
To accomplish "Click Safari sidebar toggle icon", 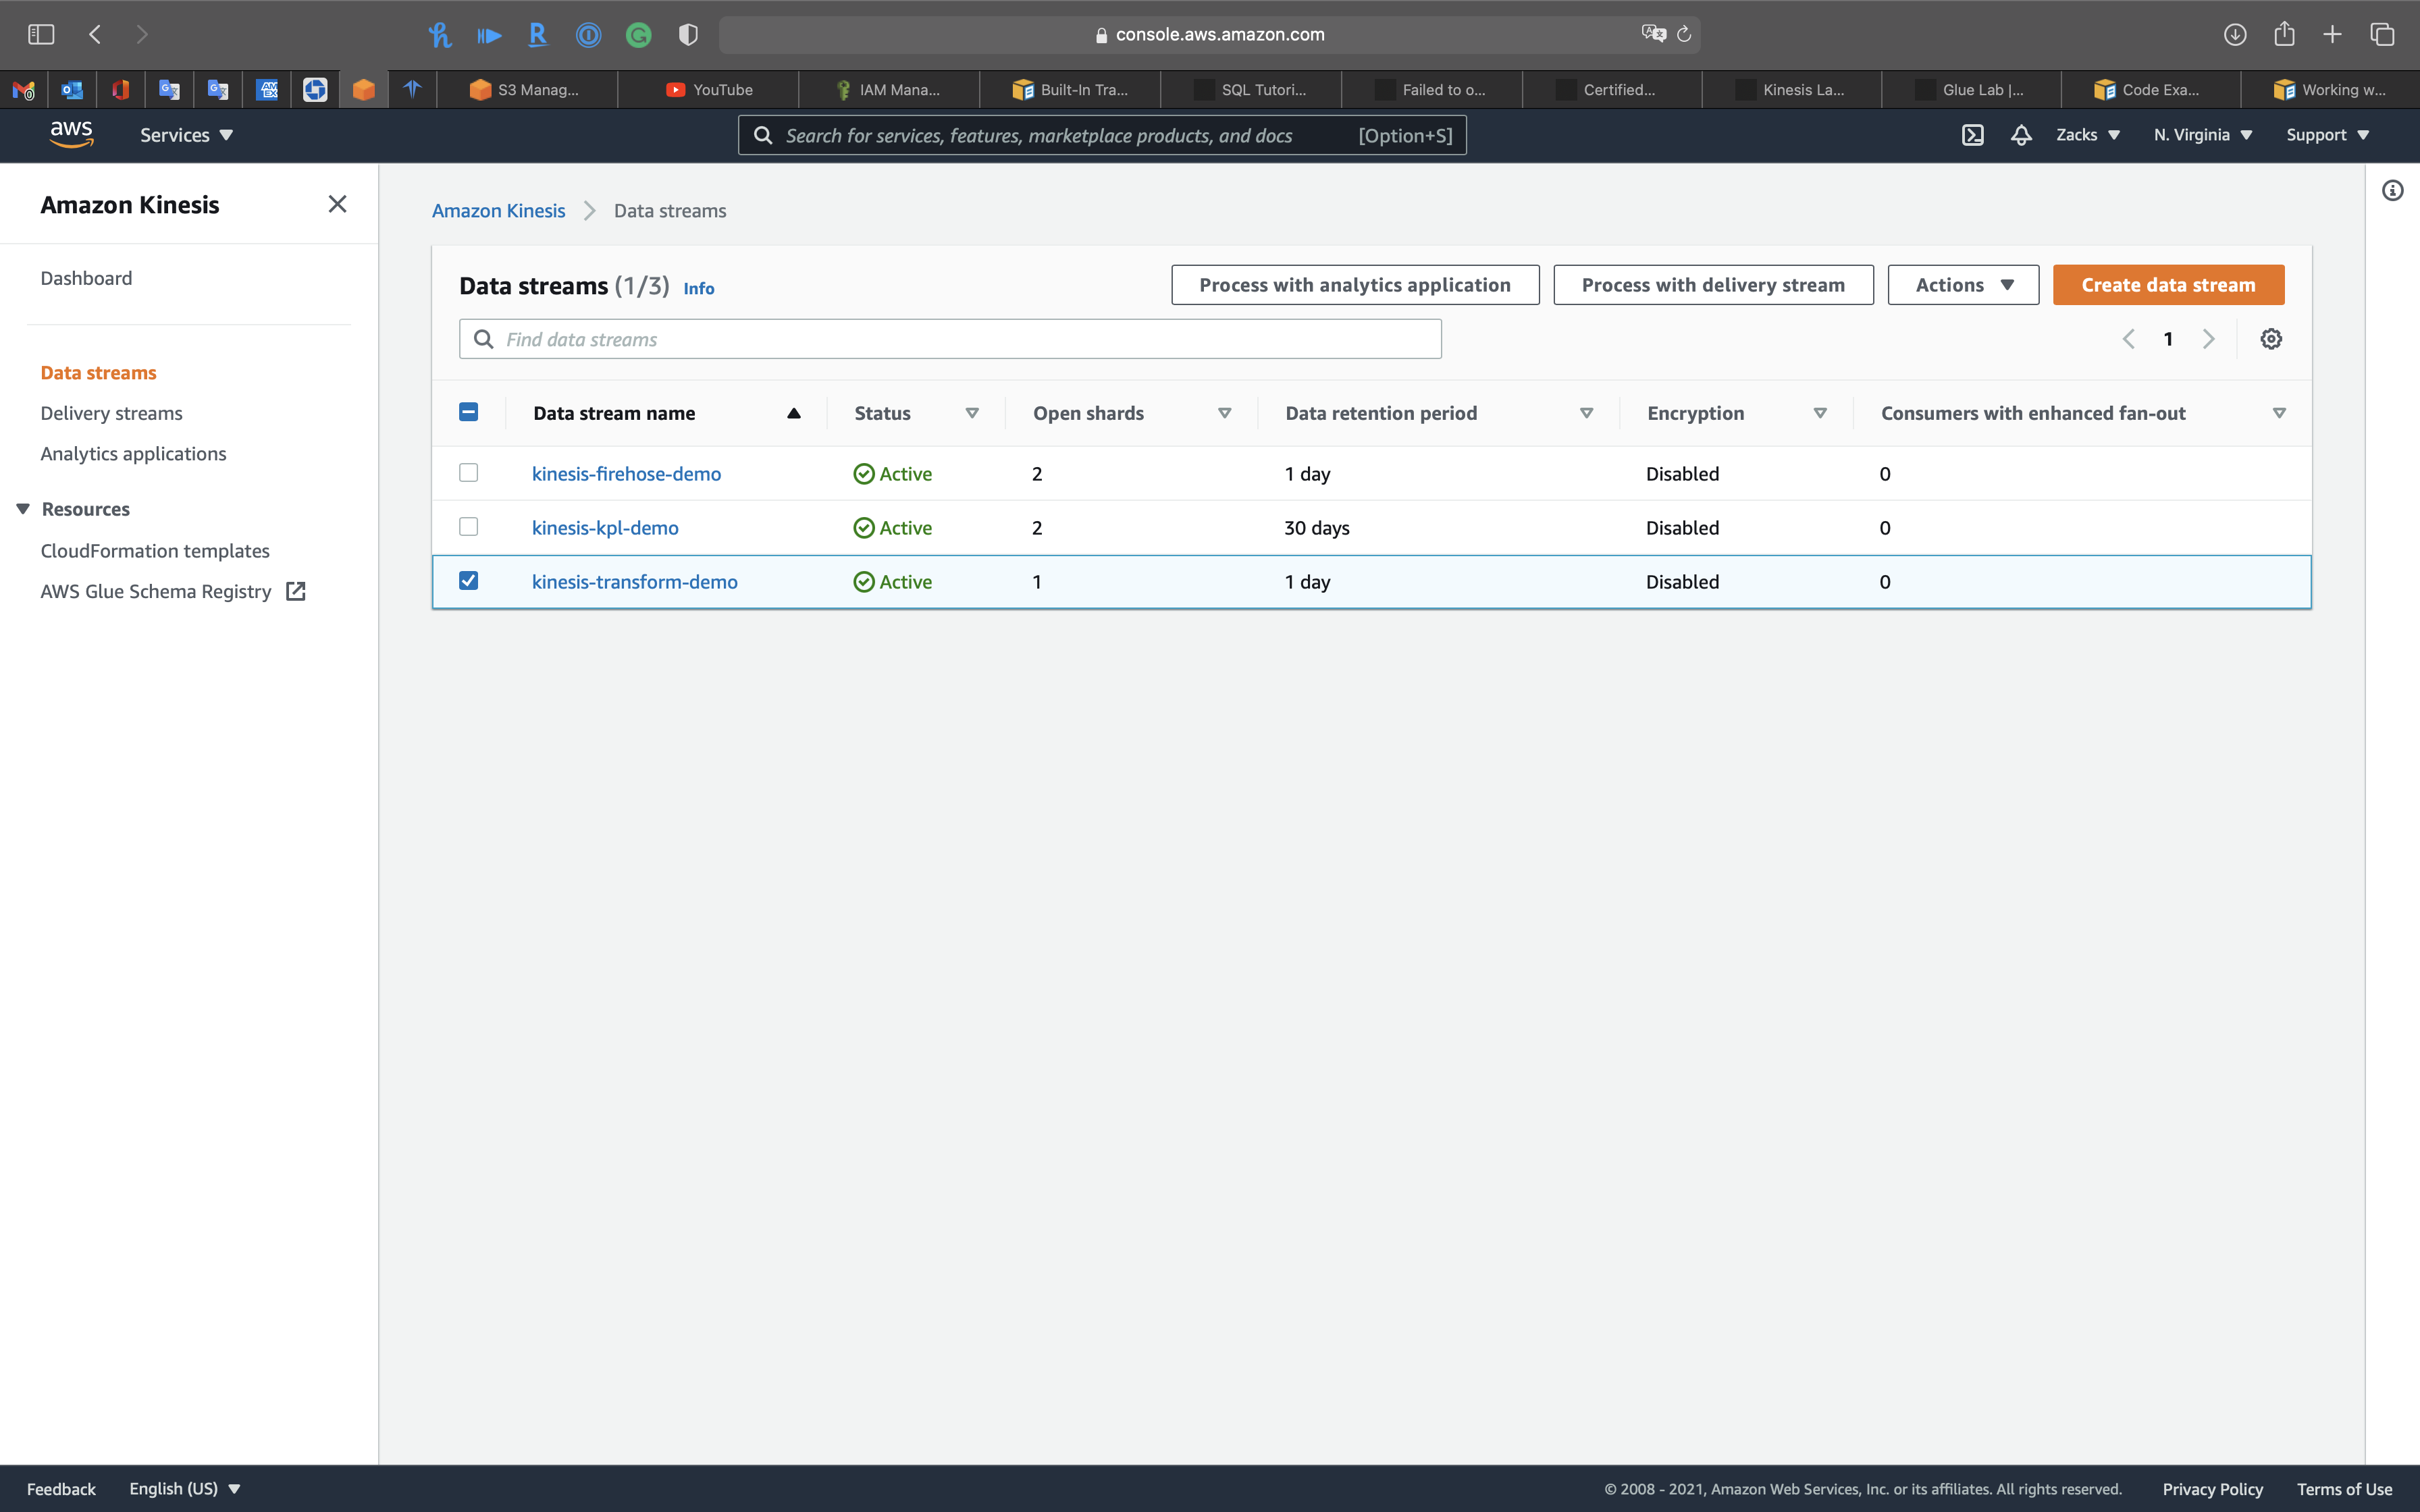I will 41,35.
